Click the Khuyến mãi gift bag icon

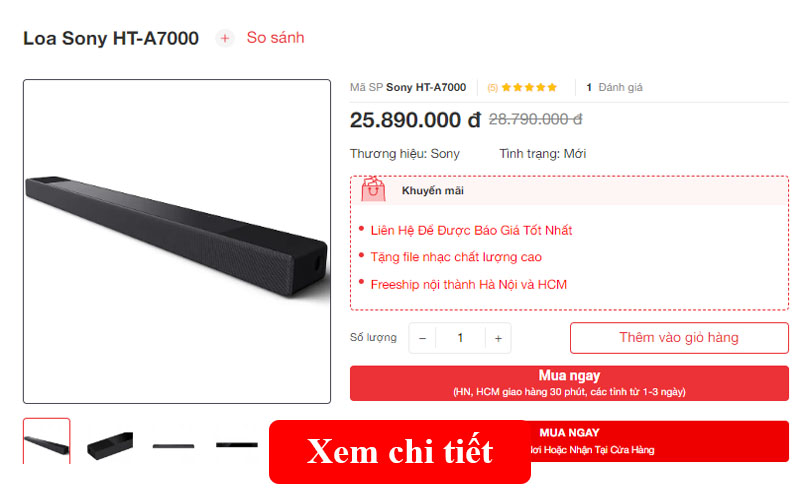coord(373,189)
